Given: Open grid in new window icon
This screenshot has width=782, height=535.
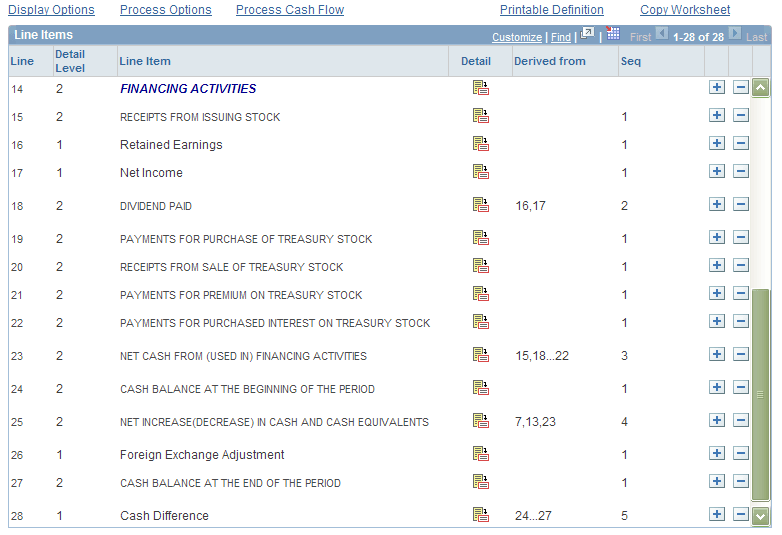Looking at the screenshot, I should click(x=587, y=34).
